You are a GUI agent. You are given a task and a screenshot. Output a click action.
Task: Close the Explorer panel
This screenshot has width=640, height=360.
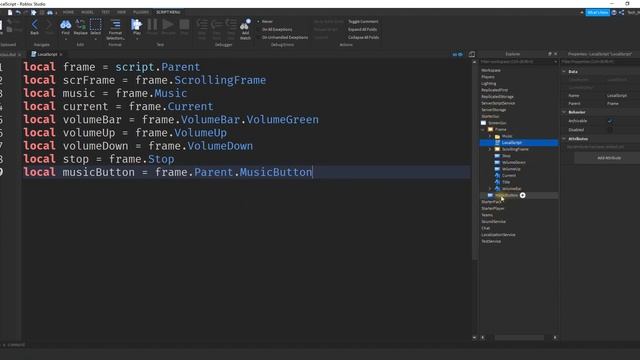point(555,54)
